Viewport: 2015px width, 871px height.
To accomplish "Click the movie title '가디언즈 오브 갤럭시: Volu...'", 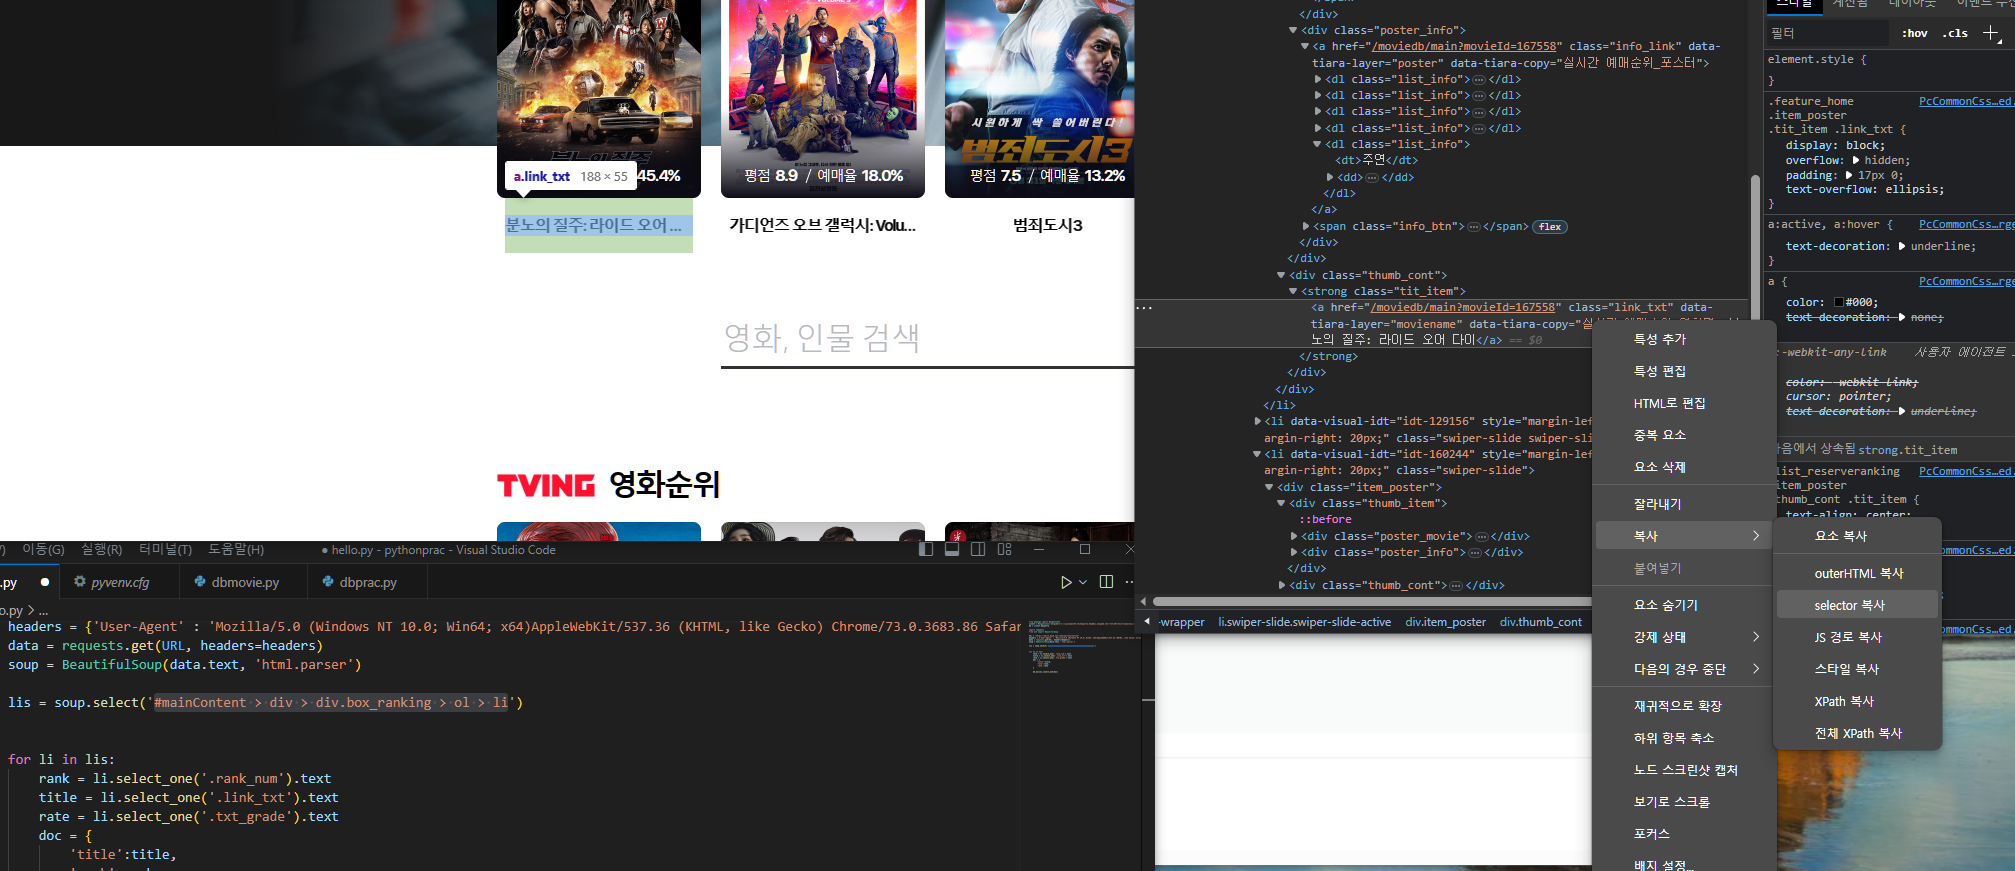I will [822, 226].
